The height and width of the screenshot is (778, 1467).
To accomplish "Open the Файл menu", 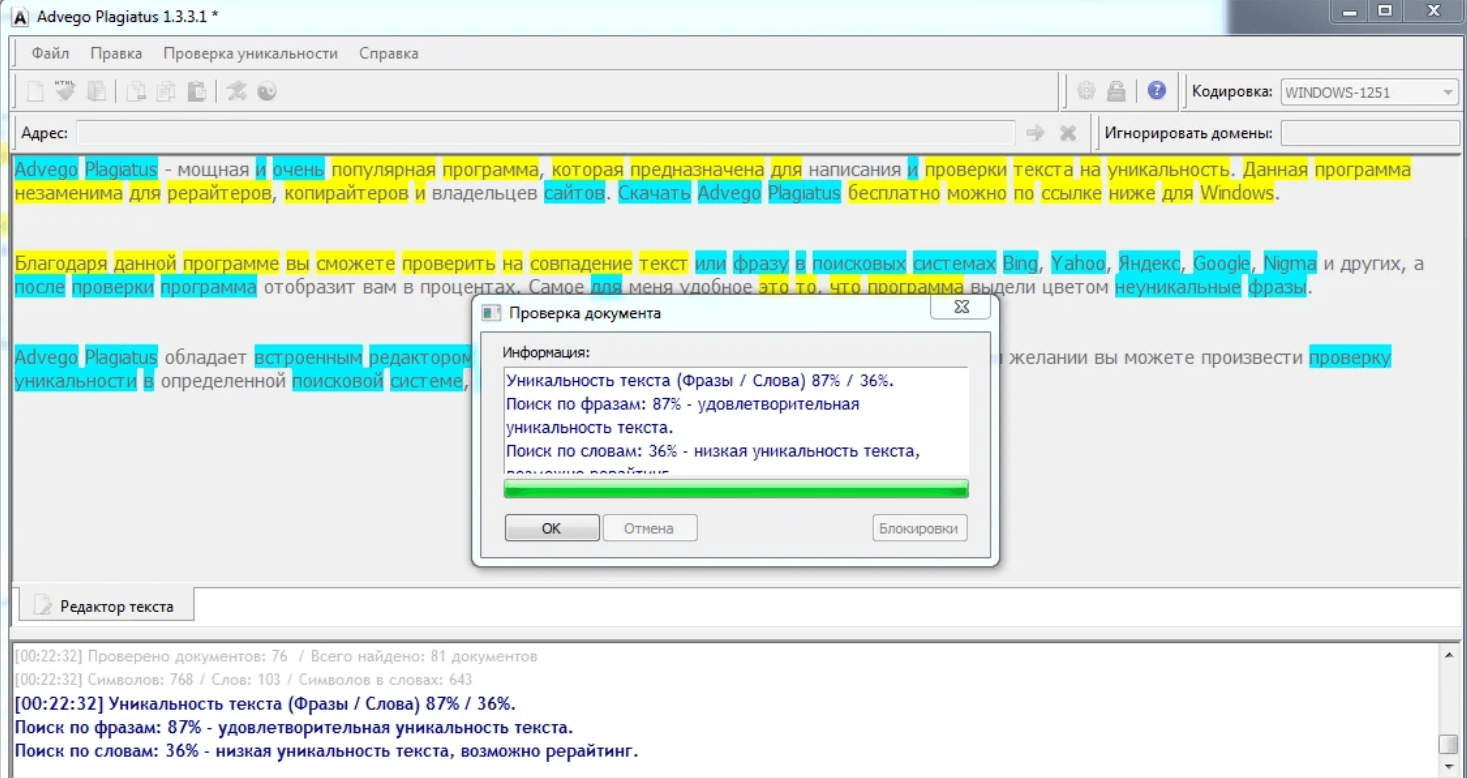I will click(50, 53).
